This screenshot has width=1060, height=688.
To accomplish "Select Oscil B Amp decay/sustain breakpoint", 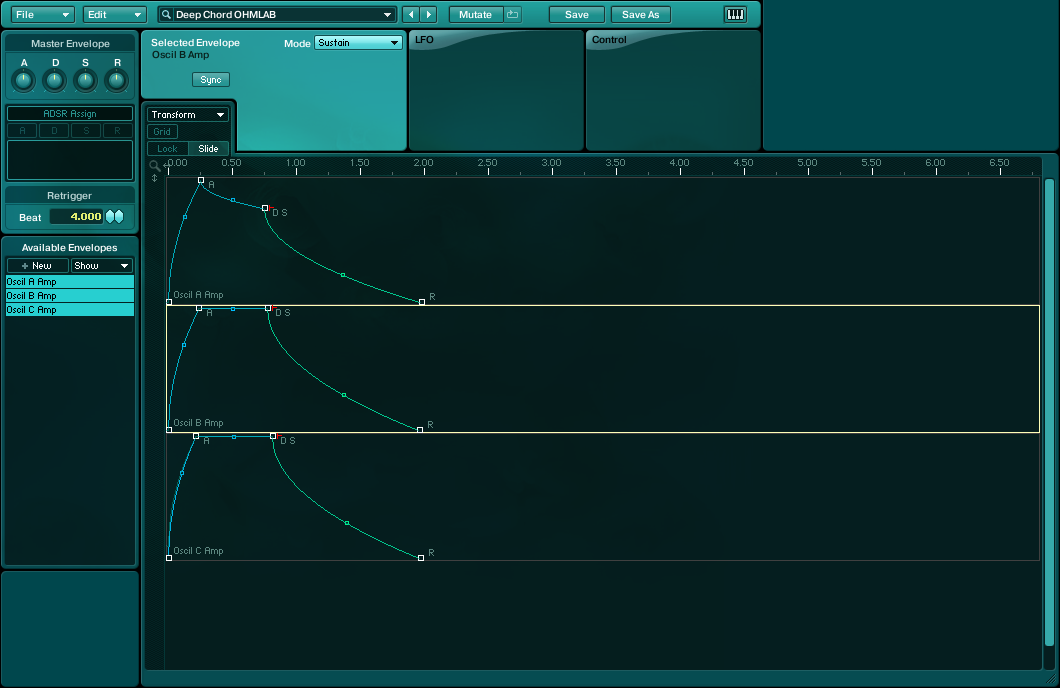I will [x=268, y=308].
